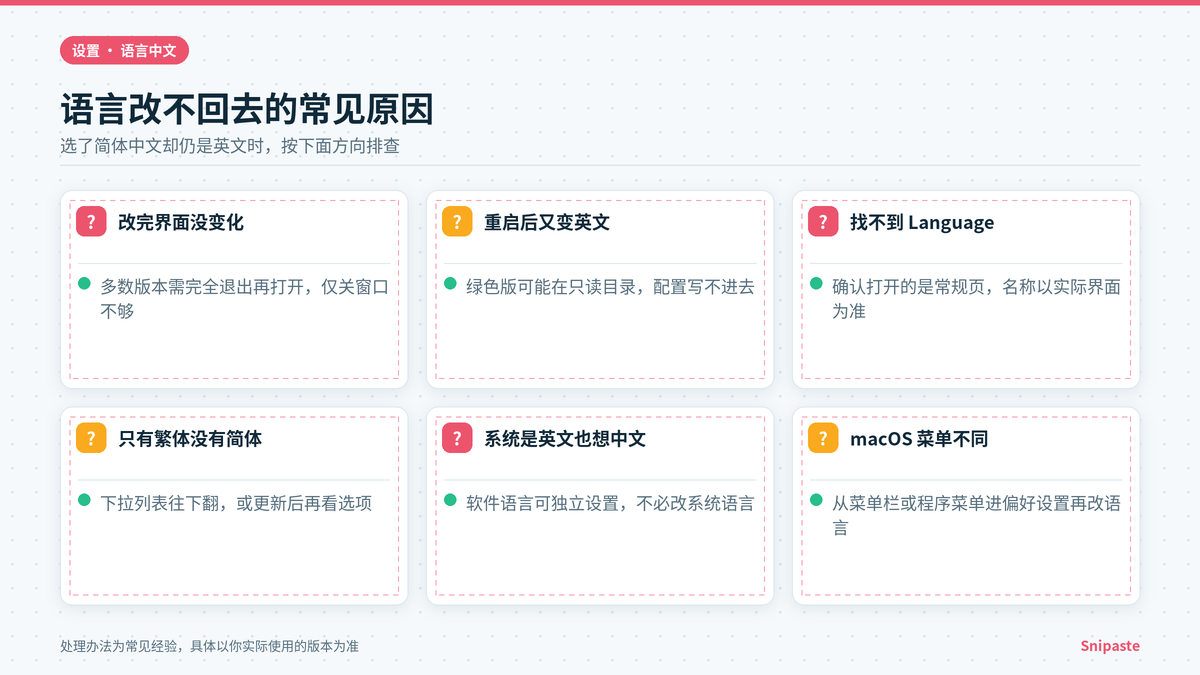Click the card title macOS 菜单不同
1200x675 pixels.
click(919, 438)
